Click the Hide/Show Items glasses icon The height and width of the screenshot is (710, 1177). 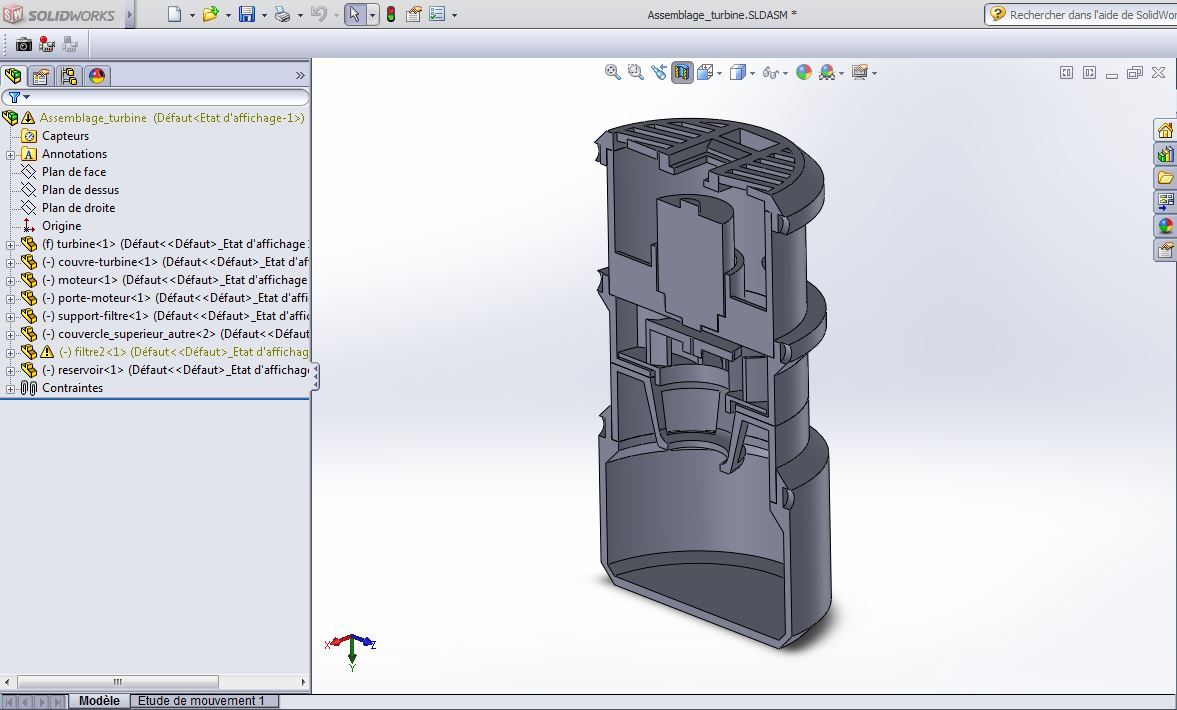tap(770, 72)
